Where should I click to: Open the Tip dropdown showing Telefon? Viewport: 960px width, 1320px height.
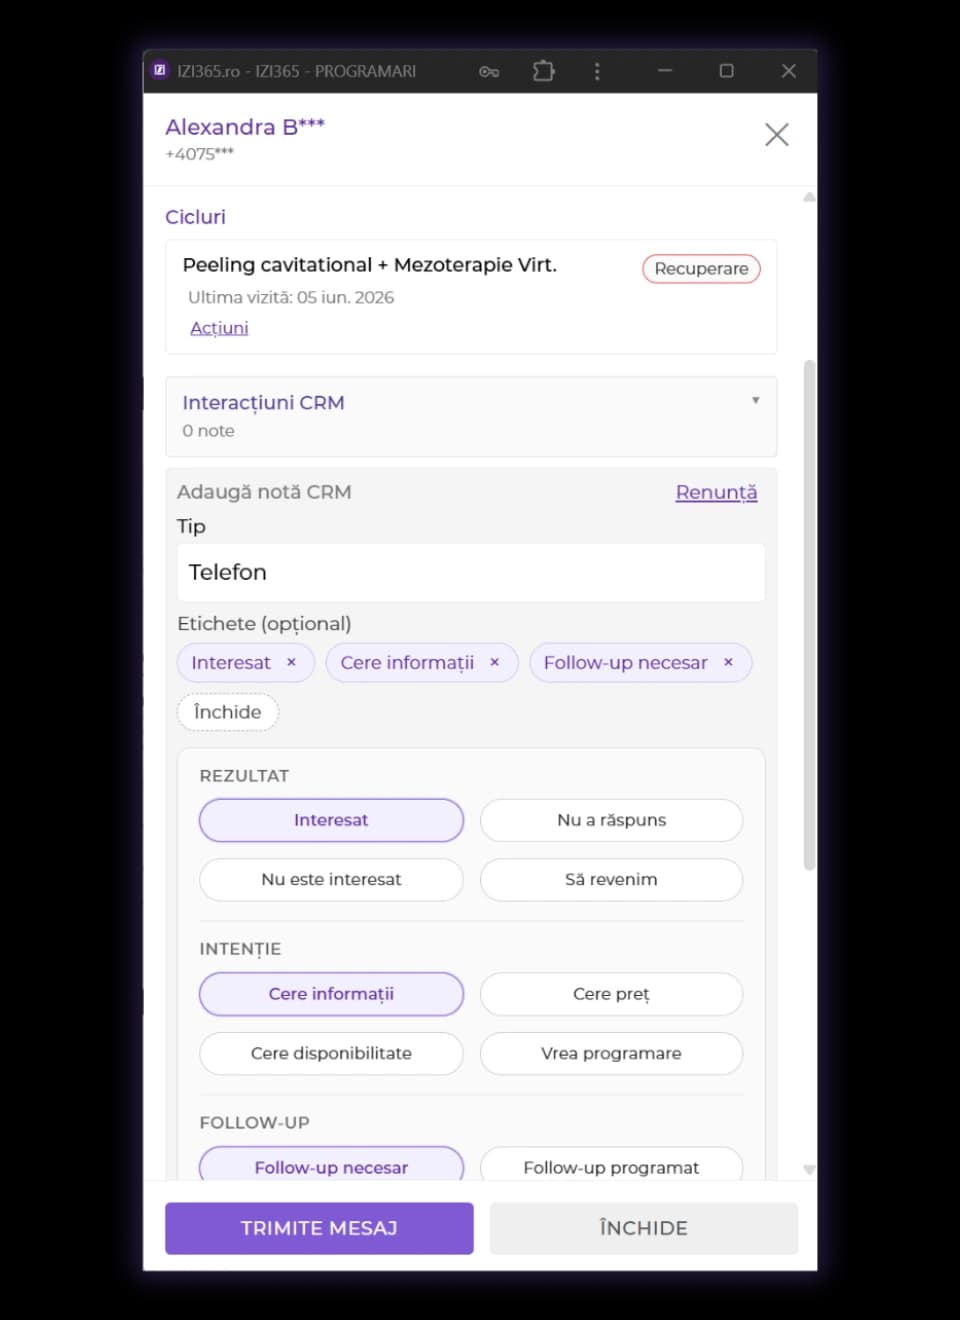471,572
